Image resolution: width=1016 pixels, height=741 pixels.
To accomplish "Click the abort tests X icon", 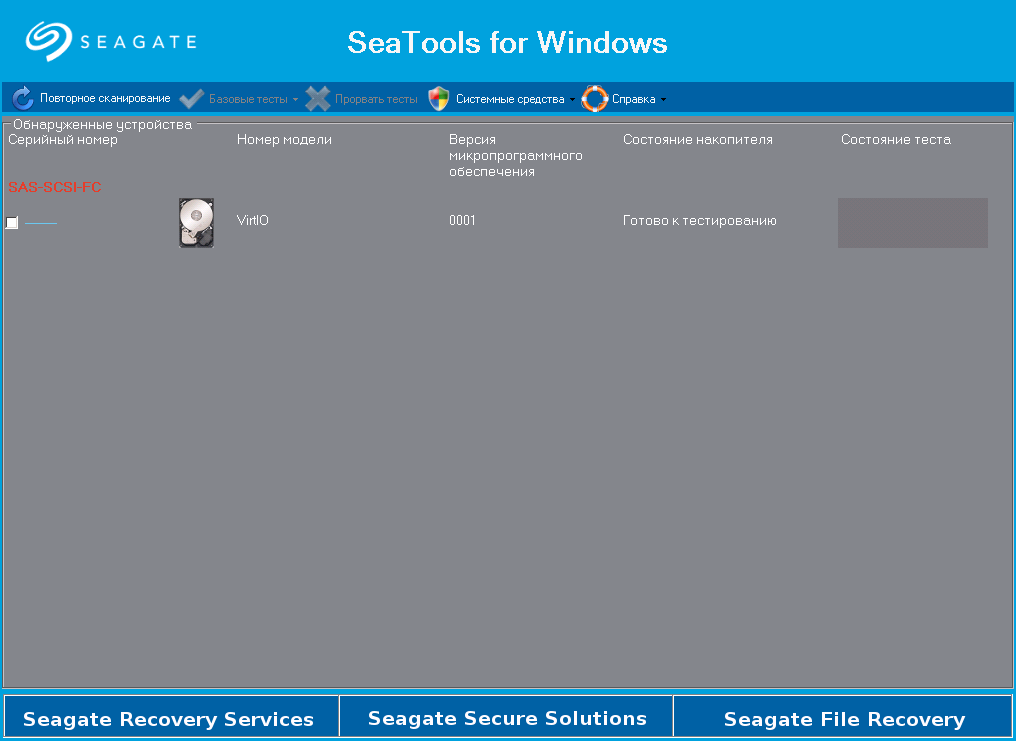I will pos(318,99).
